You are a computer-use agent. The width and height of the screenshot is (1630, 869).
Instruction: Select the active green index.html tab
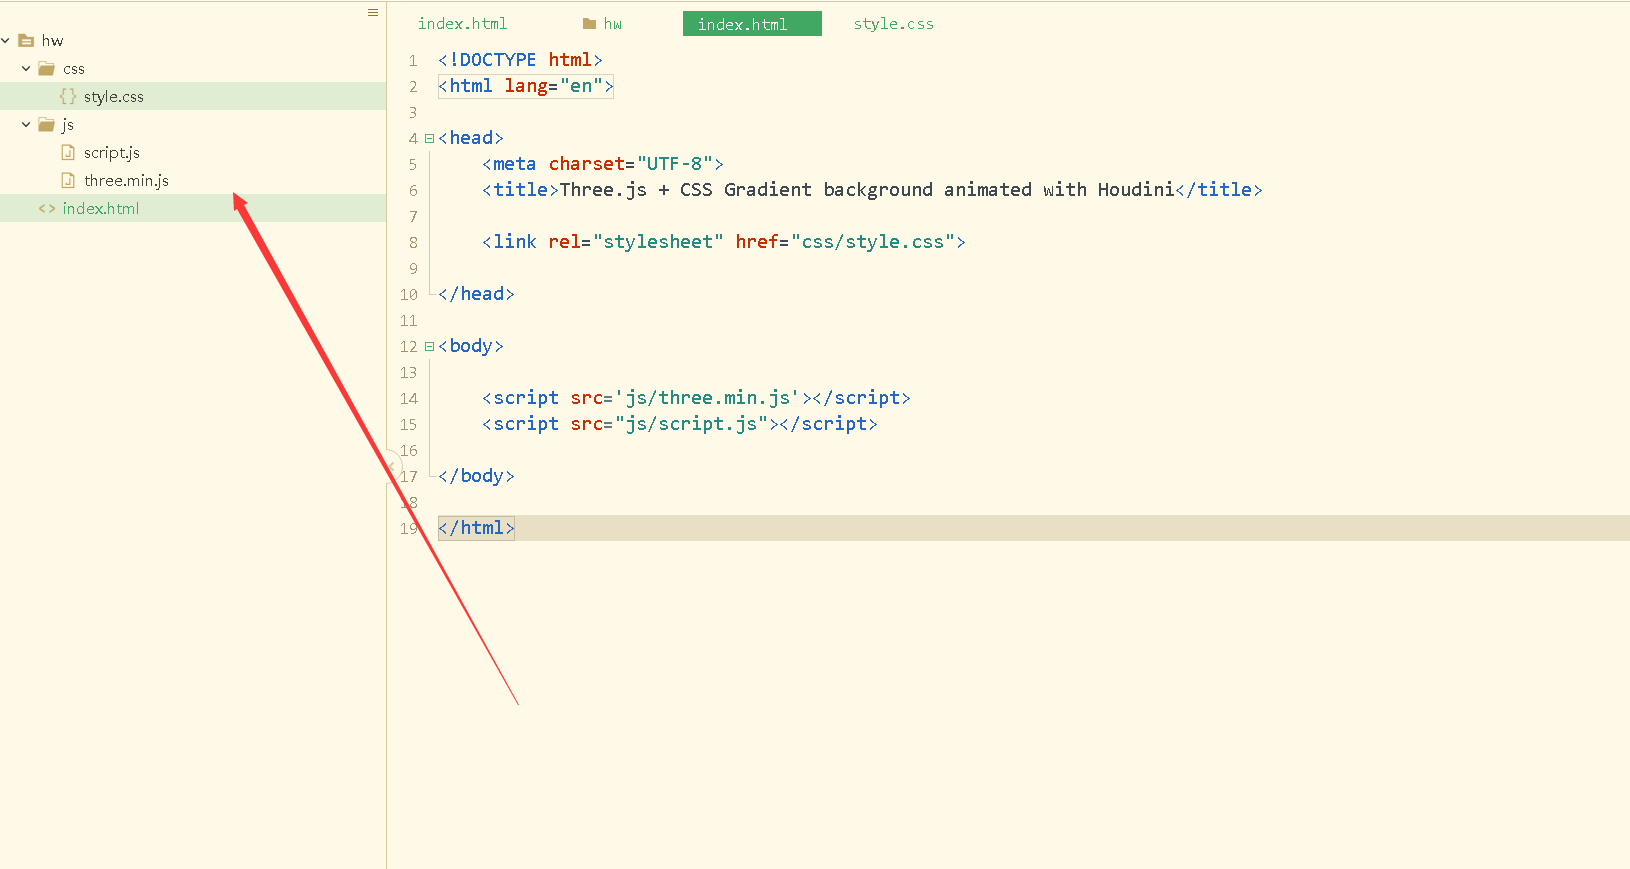(752, 24)
